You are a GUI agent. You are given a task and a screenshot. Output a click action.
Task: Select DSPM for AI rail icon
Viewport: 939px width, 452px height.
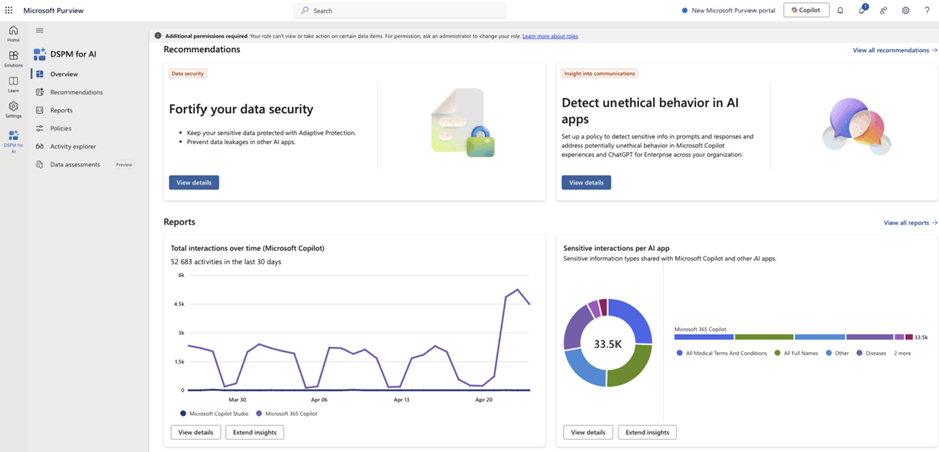(x=13, y=142)
